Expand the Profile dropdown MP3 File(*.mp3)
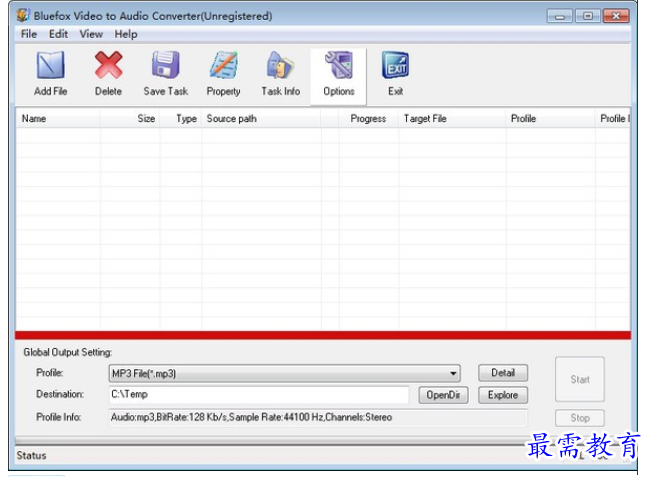The height and width of the screenshot is (477, 649). tap(285, 373)
